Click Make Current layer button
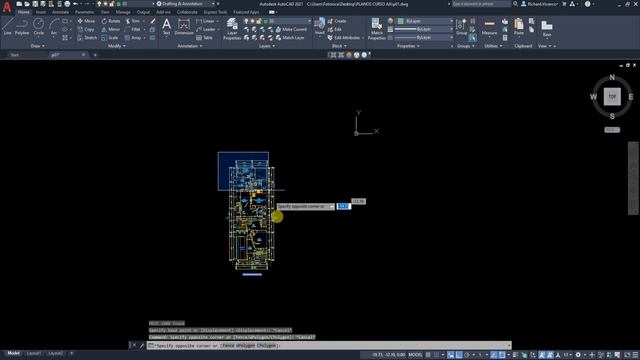The height and width of the screenshot is (360, 640). click(x=291, y=29)
